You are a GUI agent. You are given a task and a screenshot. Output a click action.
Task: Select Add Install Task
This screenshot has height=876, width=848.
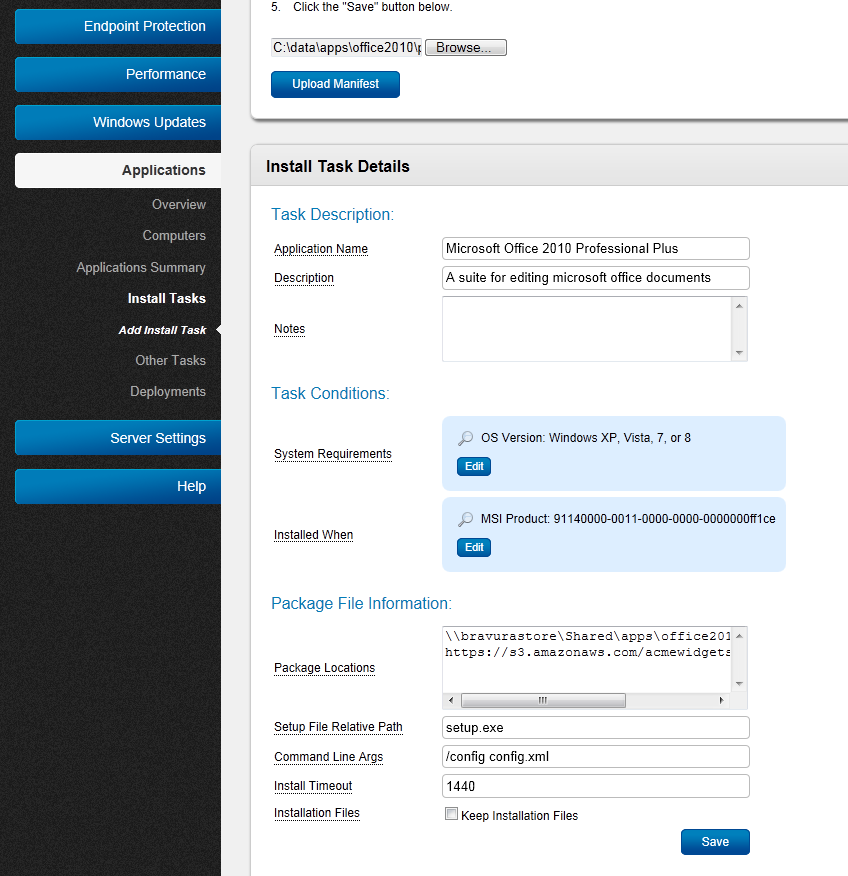pyautogui.click(x=162, y=329)
